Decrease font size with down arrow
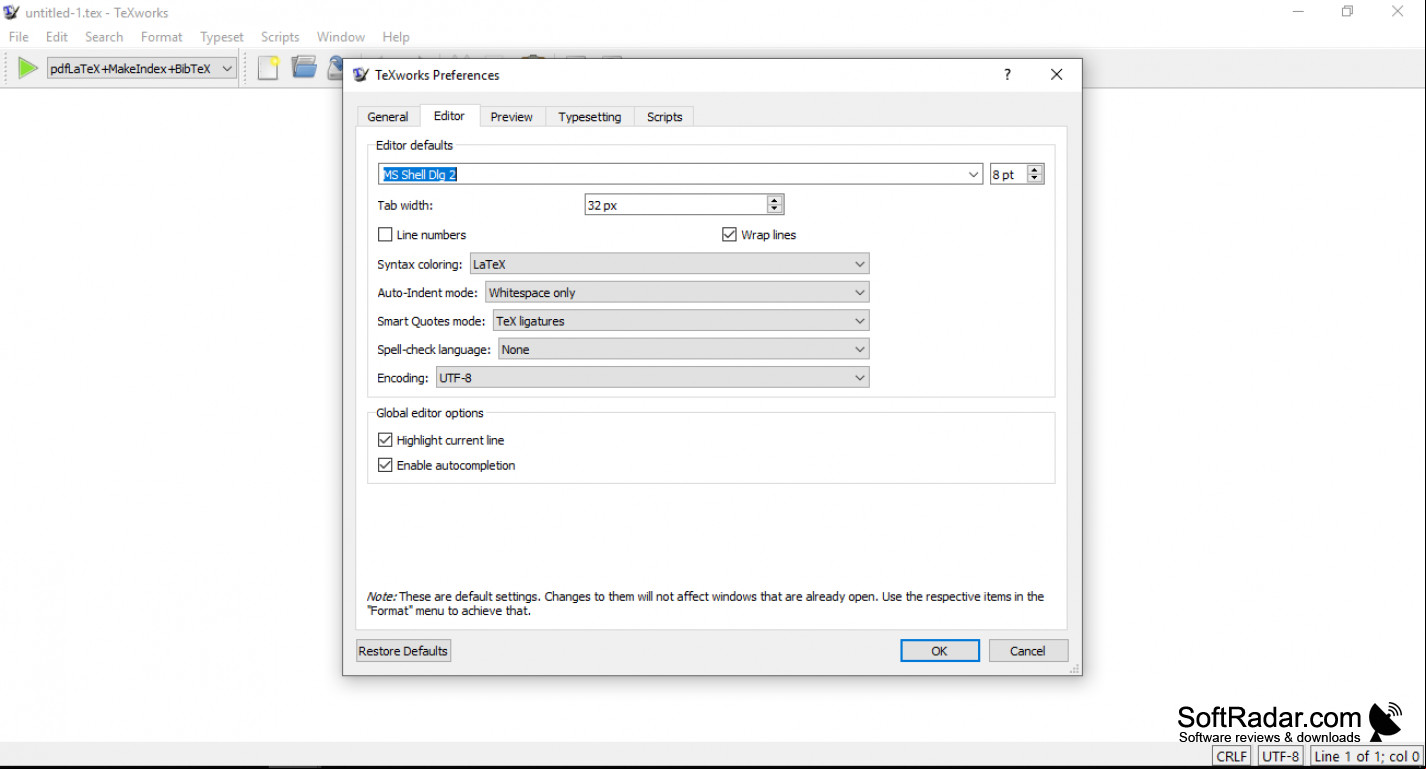 [x=1035, y=179]
